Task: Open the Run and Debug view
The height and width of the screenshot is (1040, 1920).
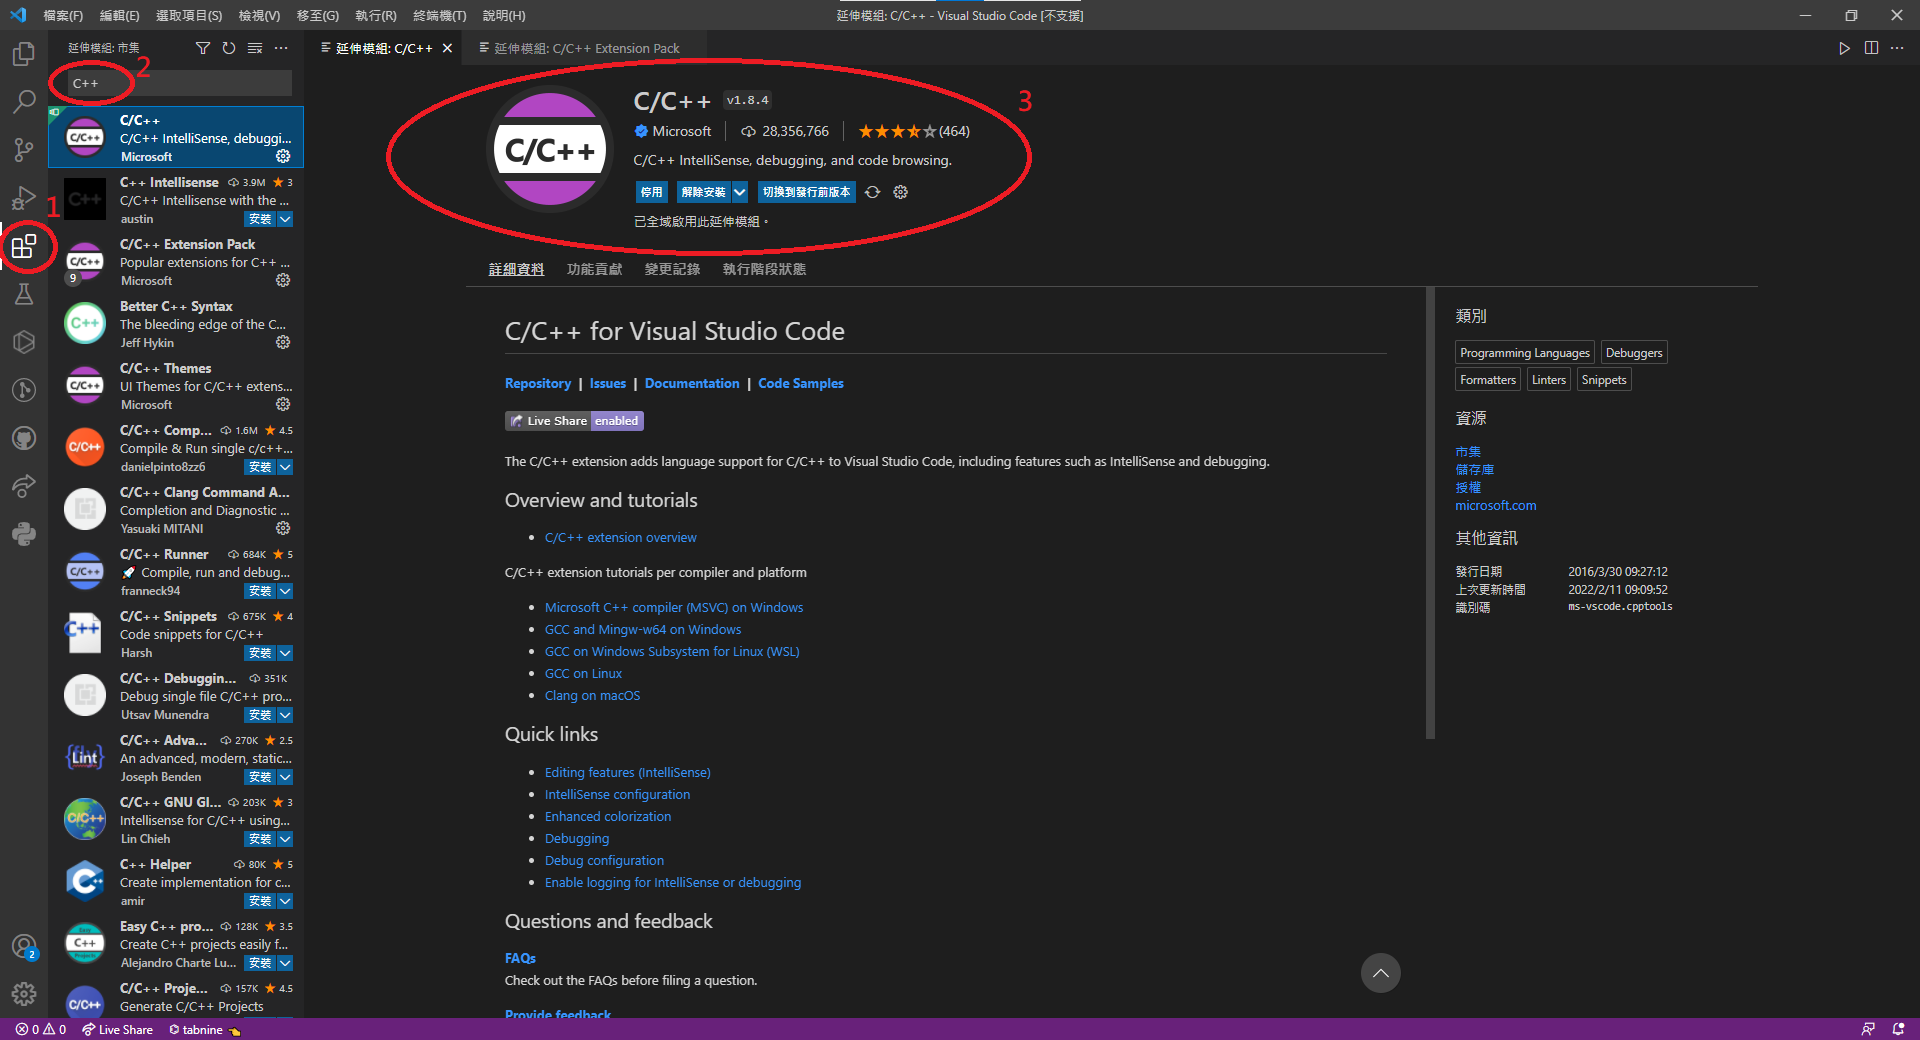Action: click(24, 197)
